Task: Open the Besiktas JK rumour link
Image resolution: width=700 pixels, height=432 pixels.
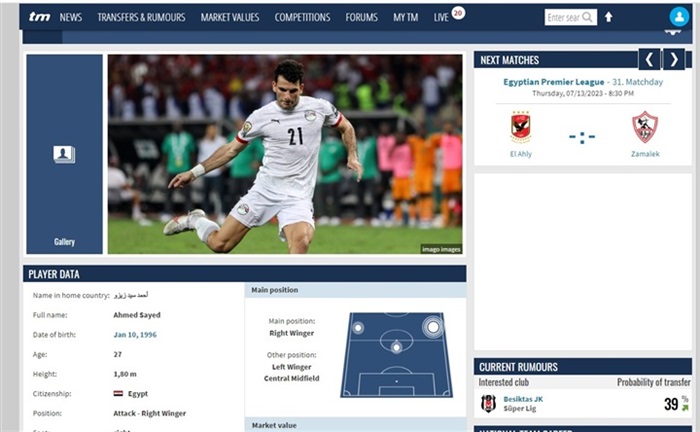Action: pyautogui.click(x=523, y=399)
